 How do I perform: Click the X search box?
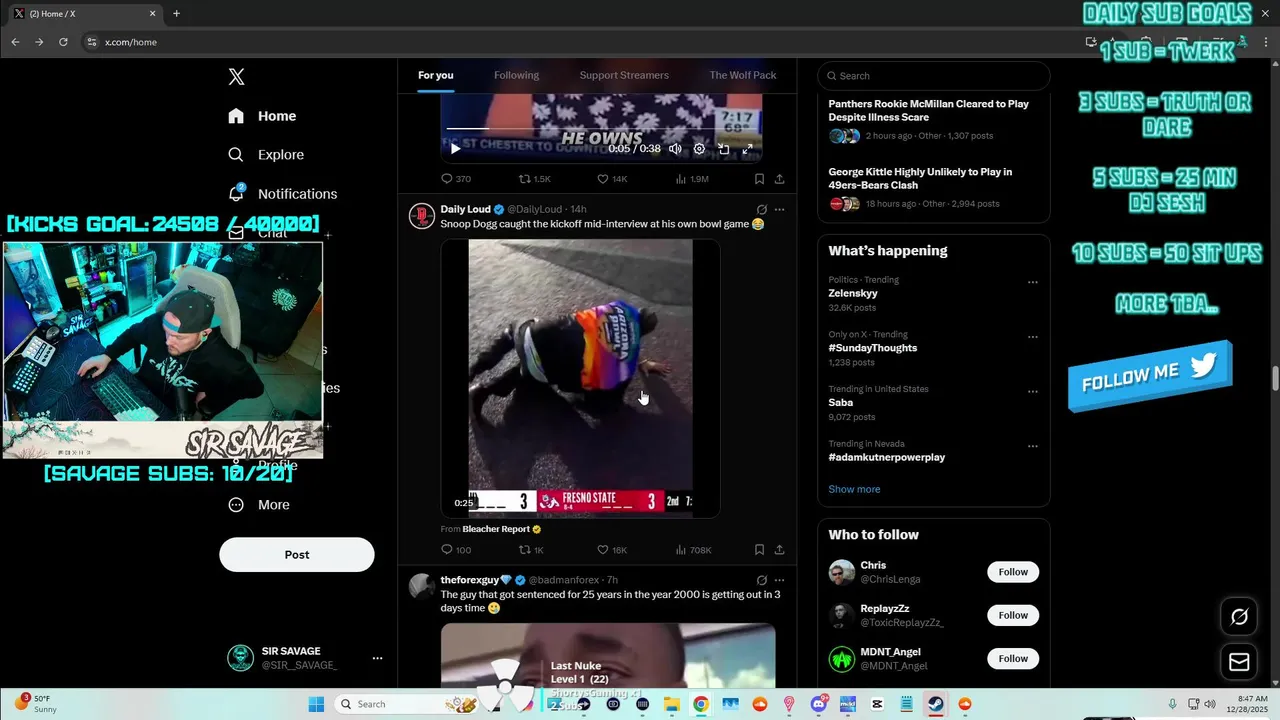tap(934, 76)
